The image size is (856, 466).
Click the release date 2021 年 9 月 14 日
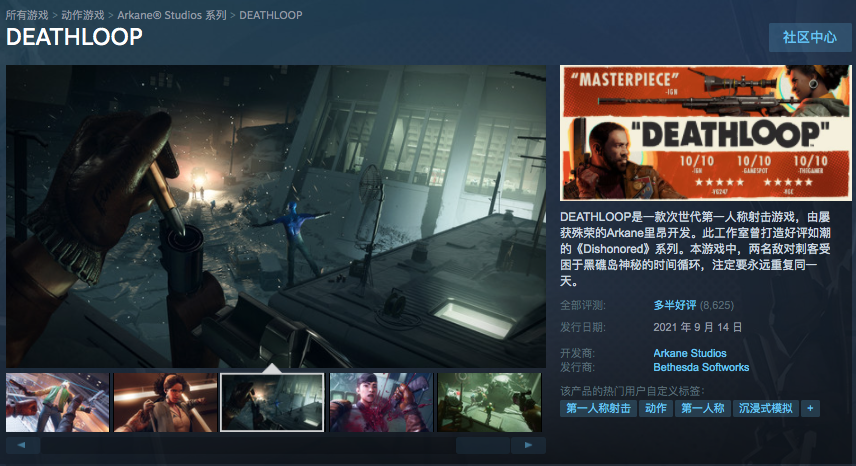pyautogui.click(x=697, y=327)
